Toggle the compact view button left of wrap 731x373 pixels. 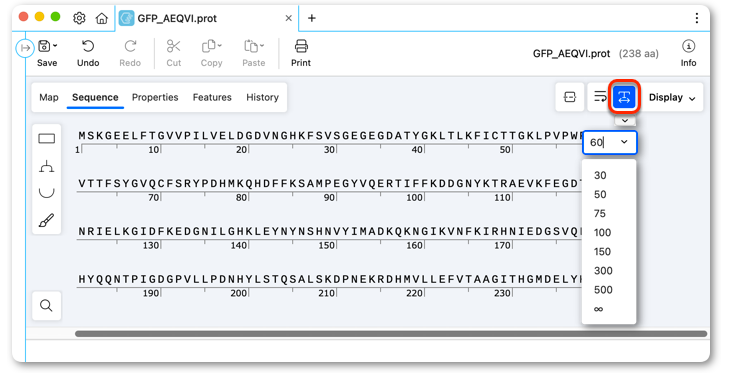pyautogui.click(x=570, y=97)
